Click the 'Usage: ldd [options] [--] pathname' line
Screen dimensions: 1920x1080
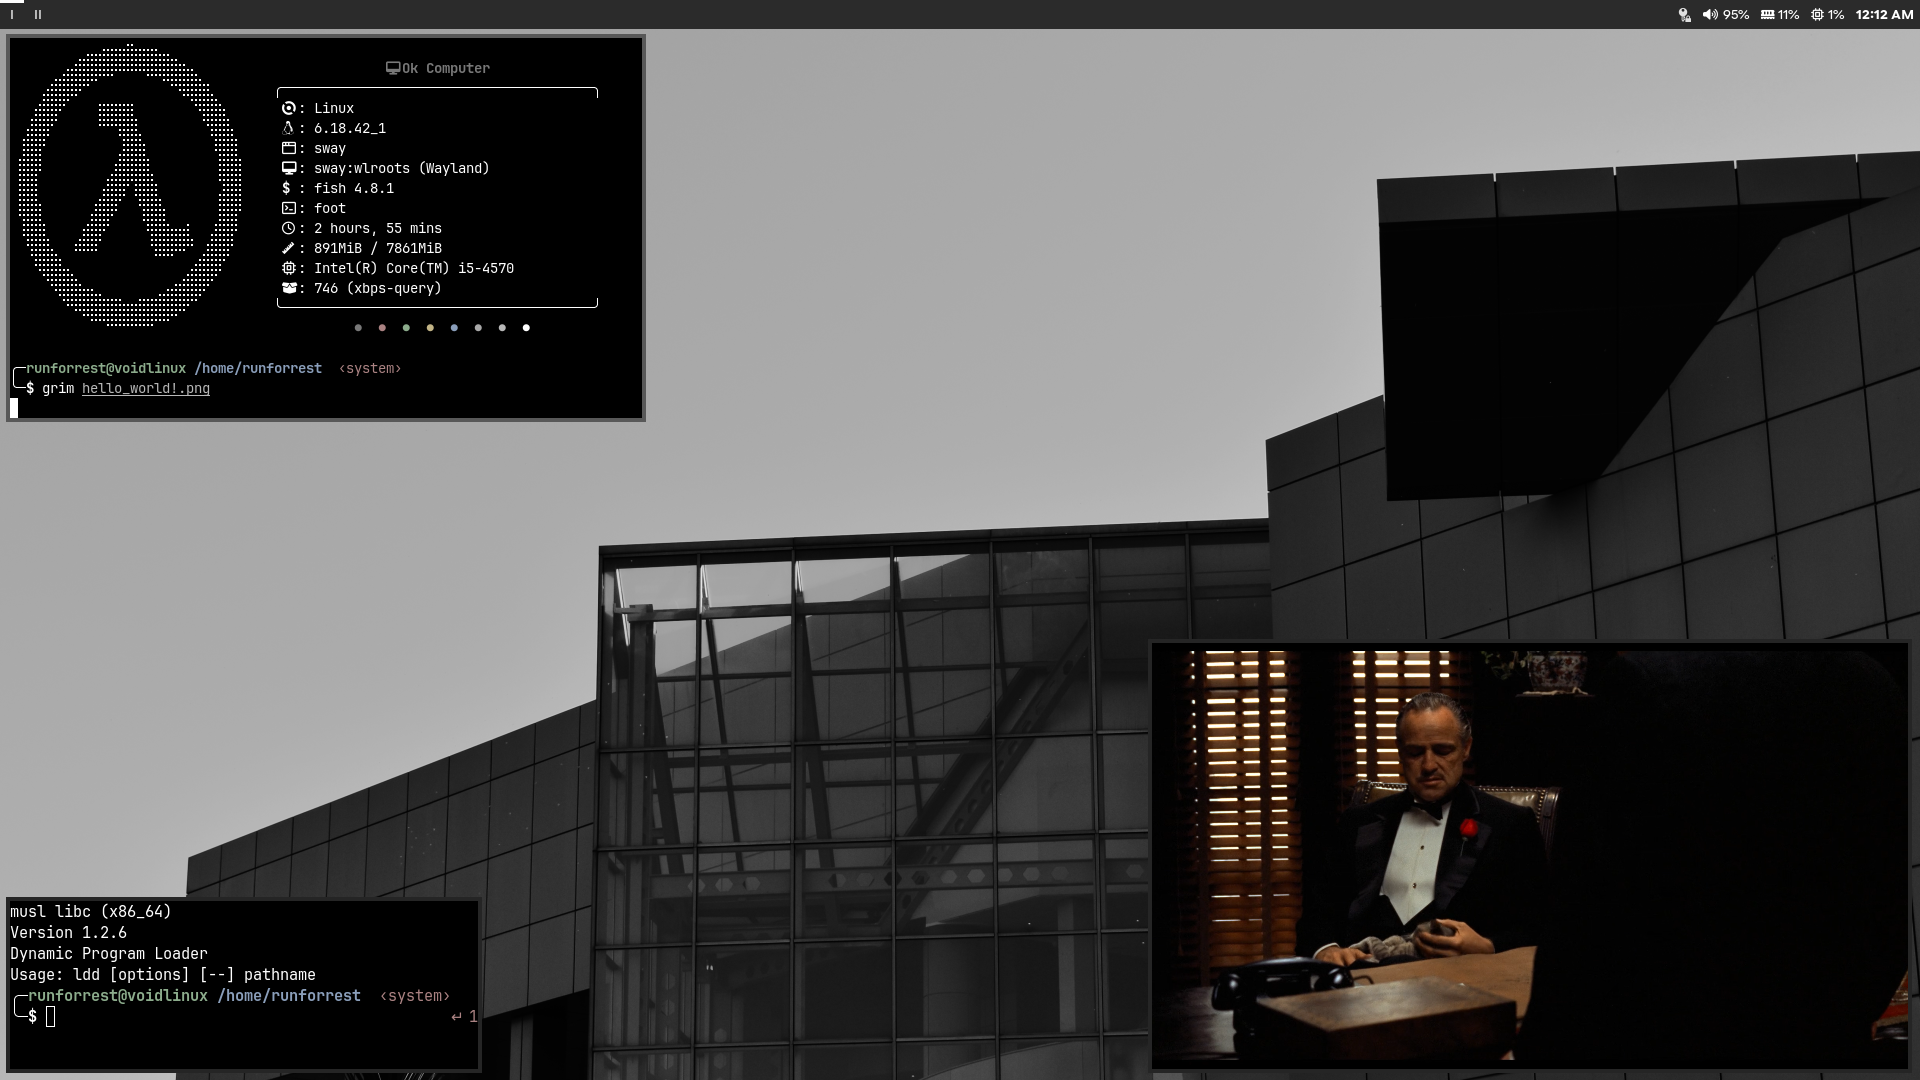pyautogui.click(x=163, y=975)
